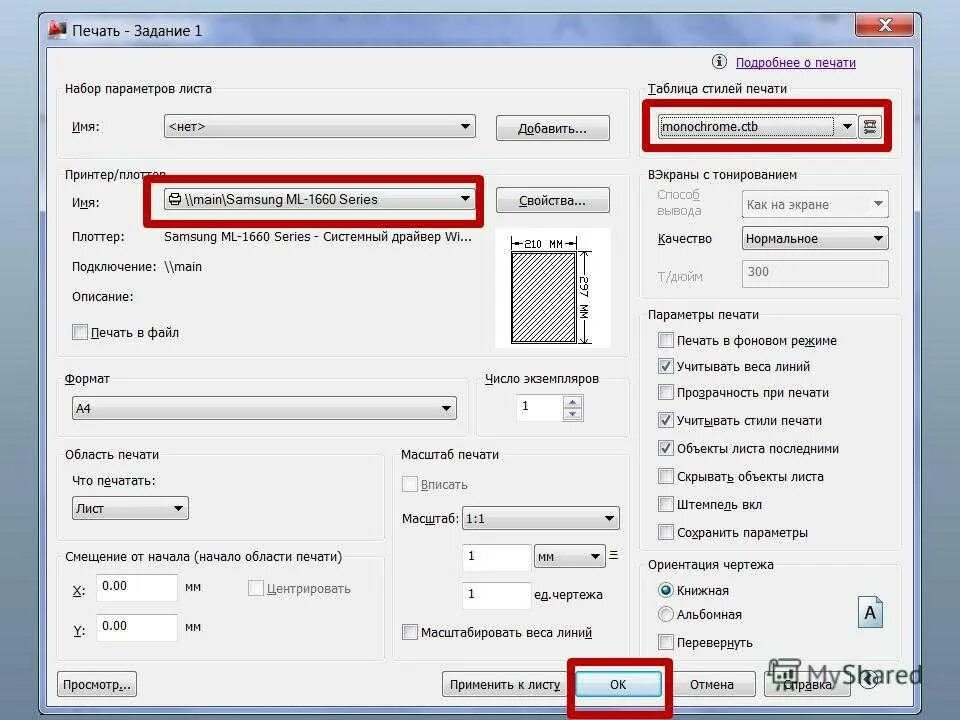This screenshot has width=960, height=720.
Task: Click the Свойства... printer button
Action: [x=552, y=200]
